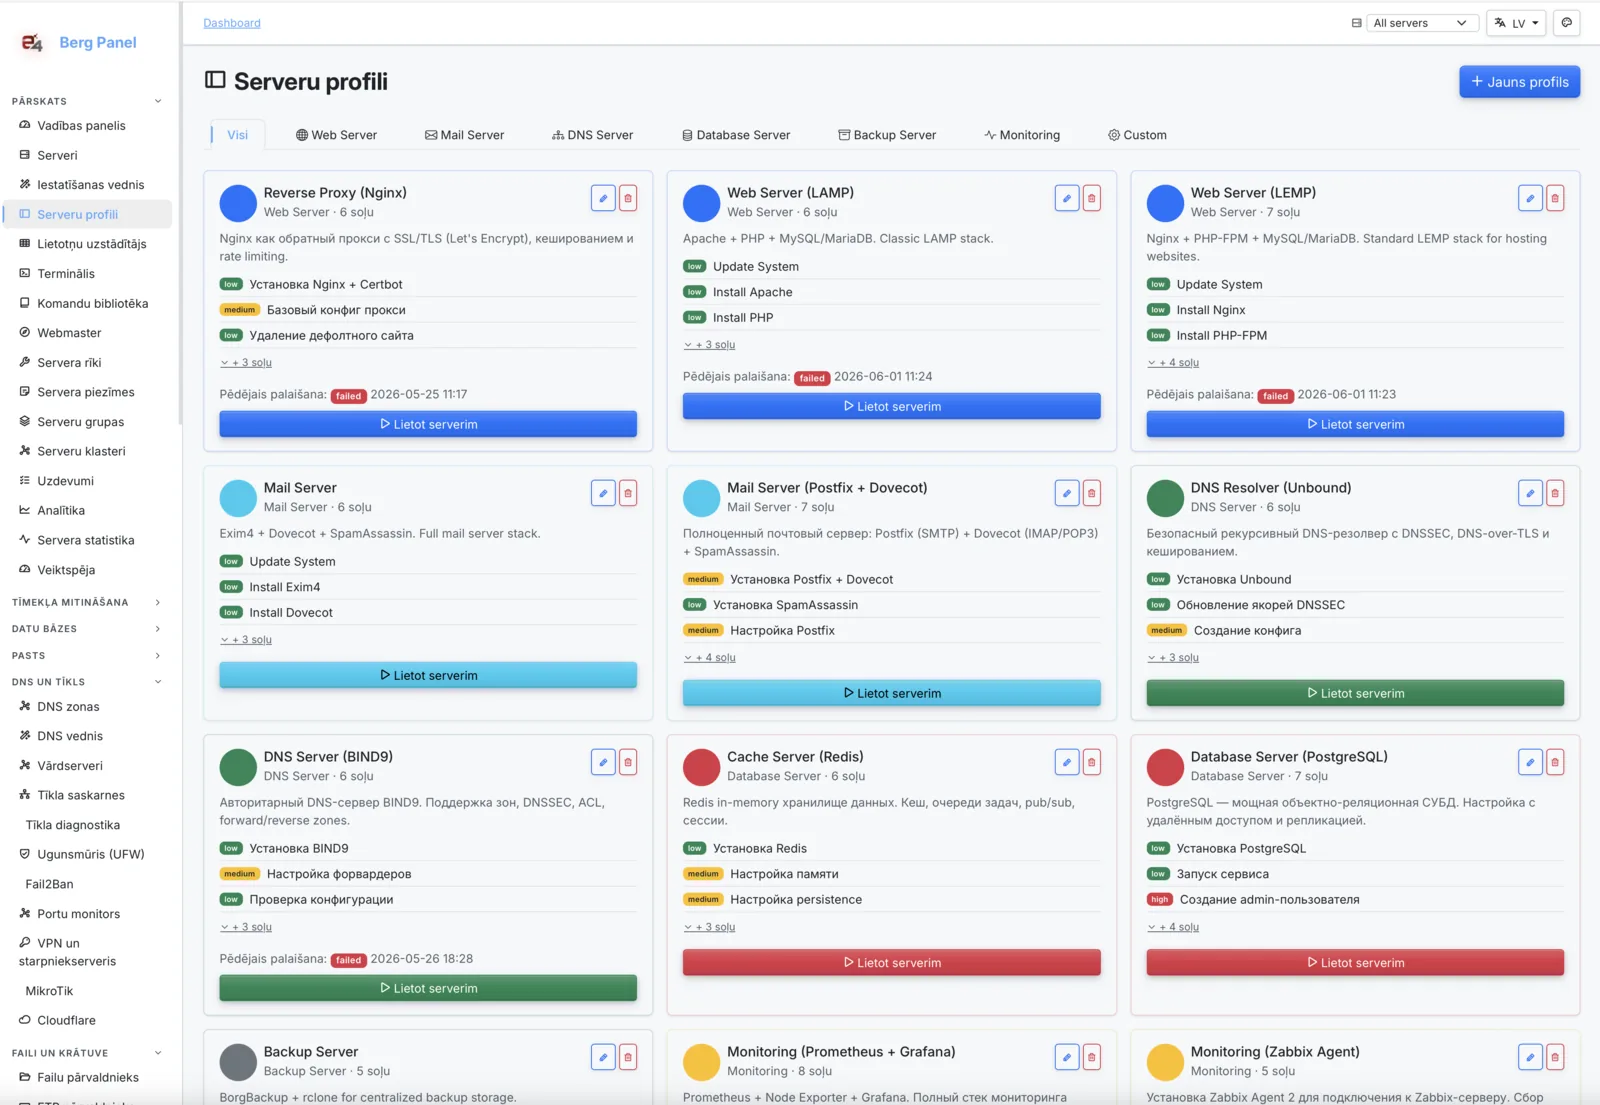Click the Jauns profils button
This screenshot has width=1600, height=1105.
coord(1519,82)
